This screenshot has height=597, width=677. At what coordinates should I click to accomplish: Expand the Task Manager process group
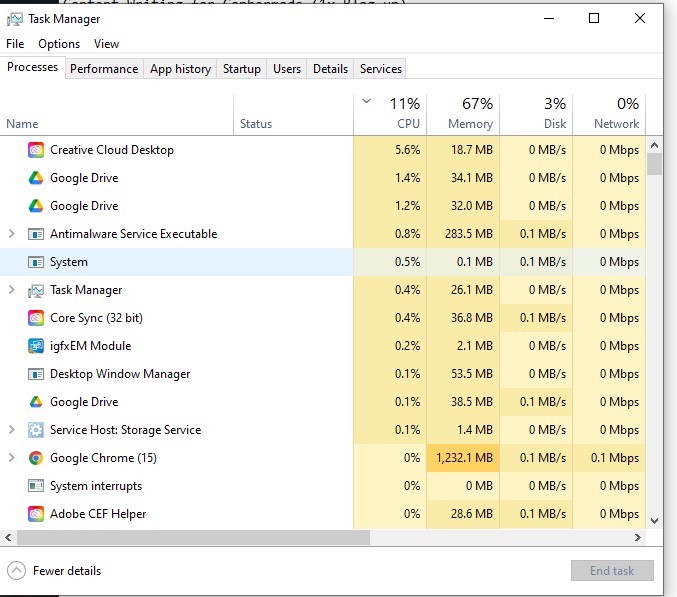coord(12,290)
